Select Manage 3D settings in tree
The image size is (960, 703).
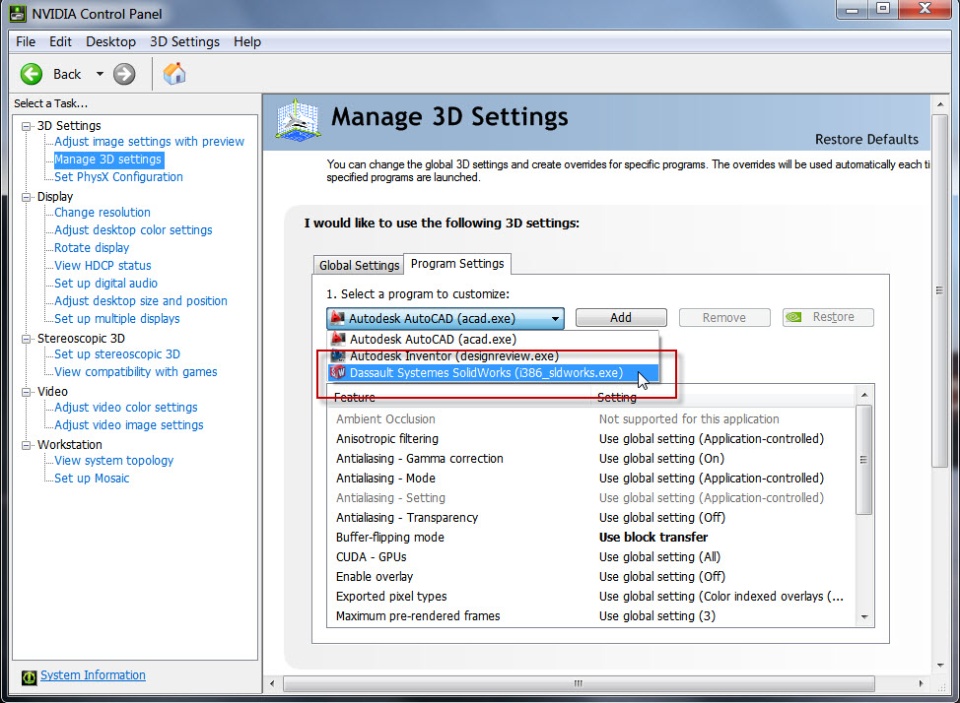108,159
